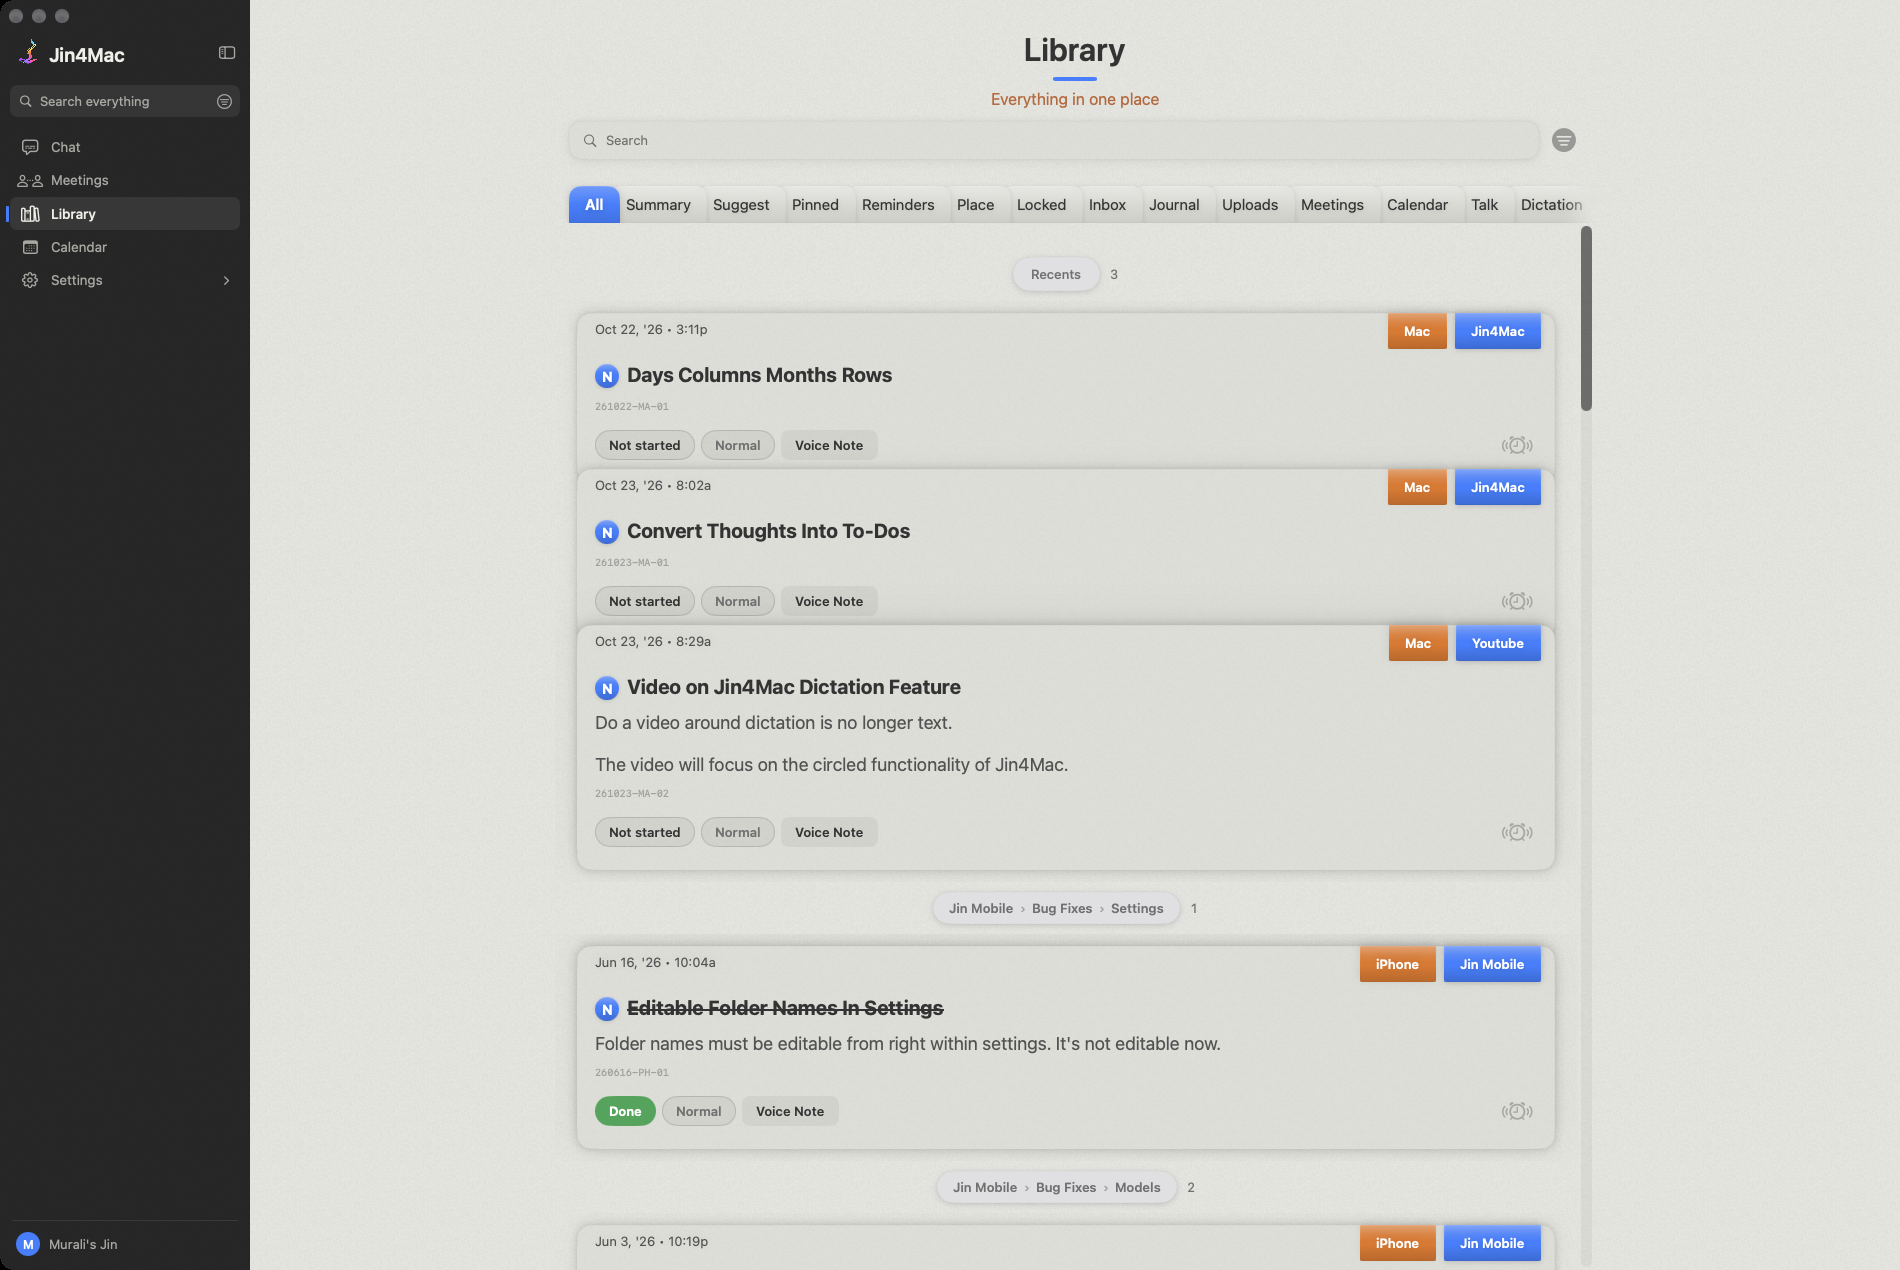Change status of Days Columns Months Rows
1900x1270 pixels.
645,445
